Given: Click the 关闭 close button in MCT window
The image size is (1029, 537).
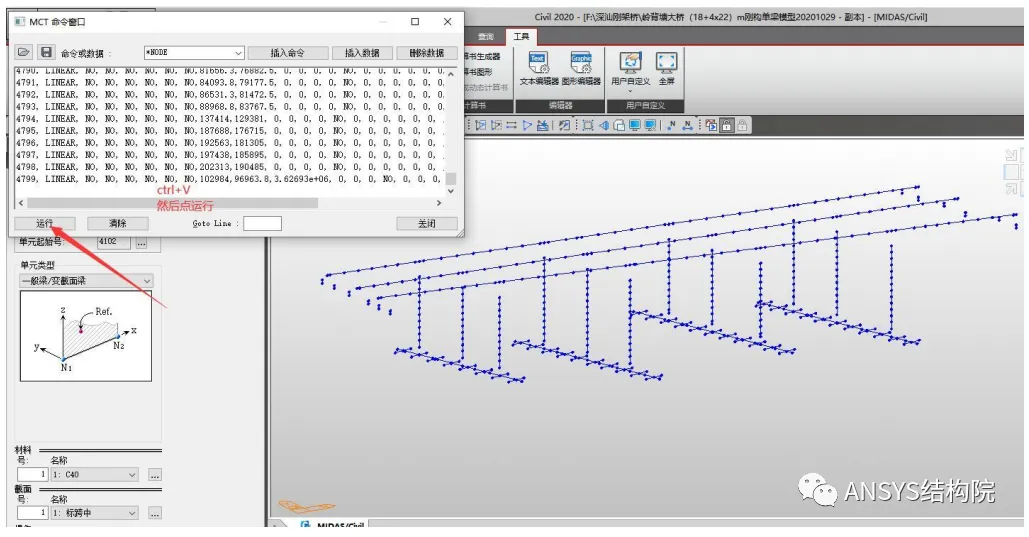Looking at the screenshot, I should click(x=427, y=223).
